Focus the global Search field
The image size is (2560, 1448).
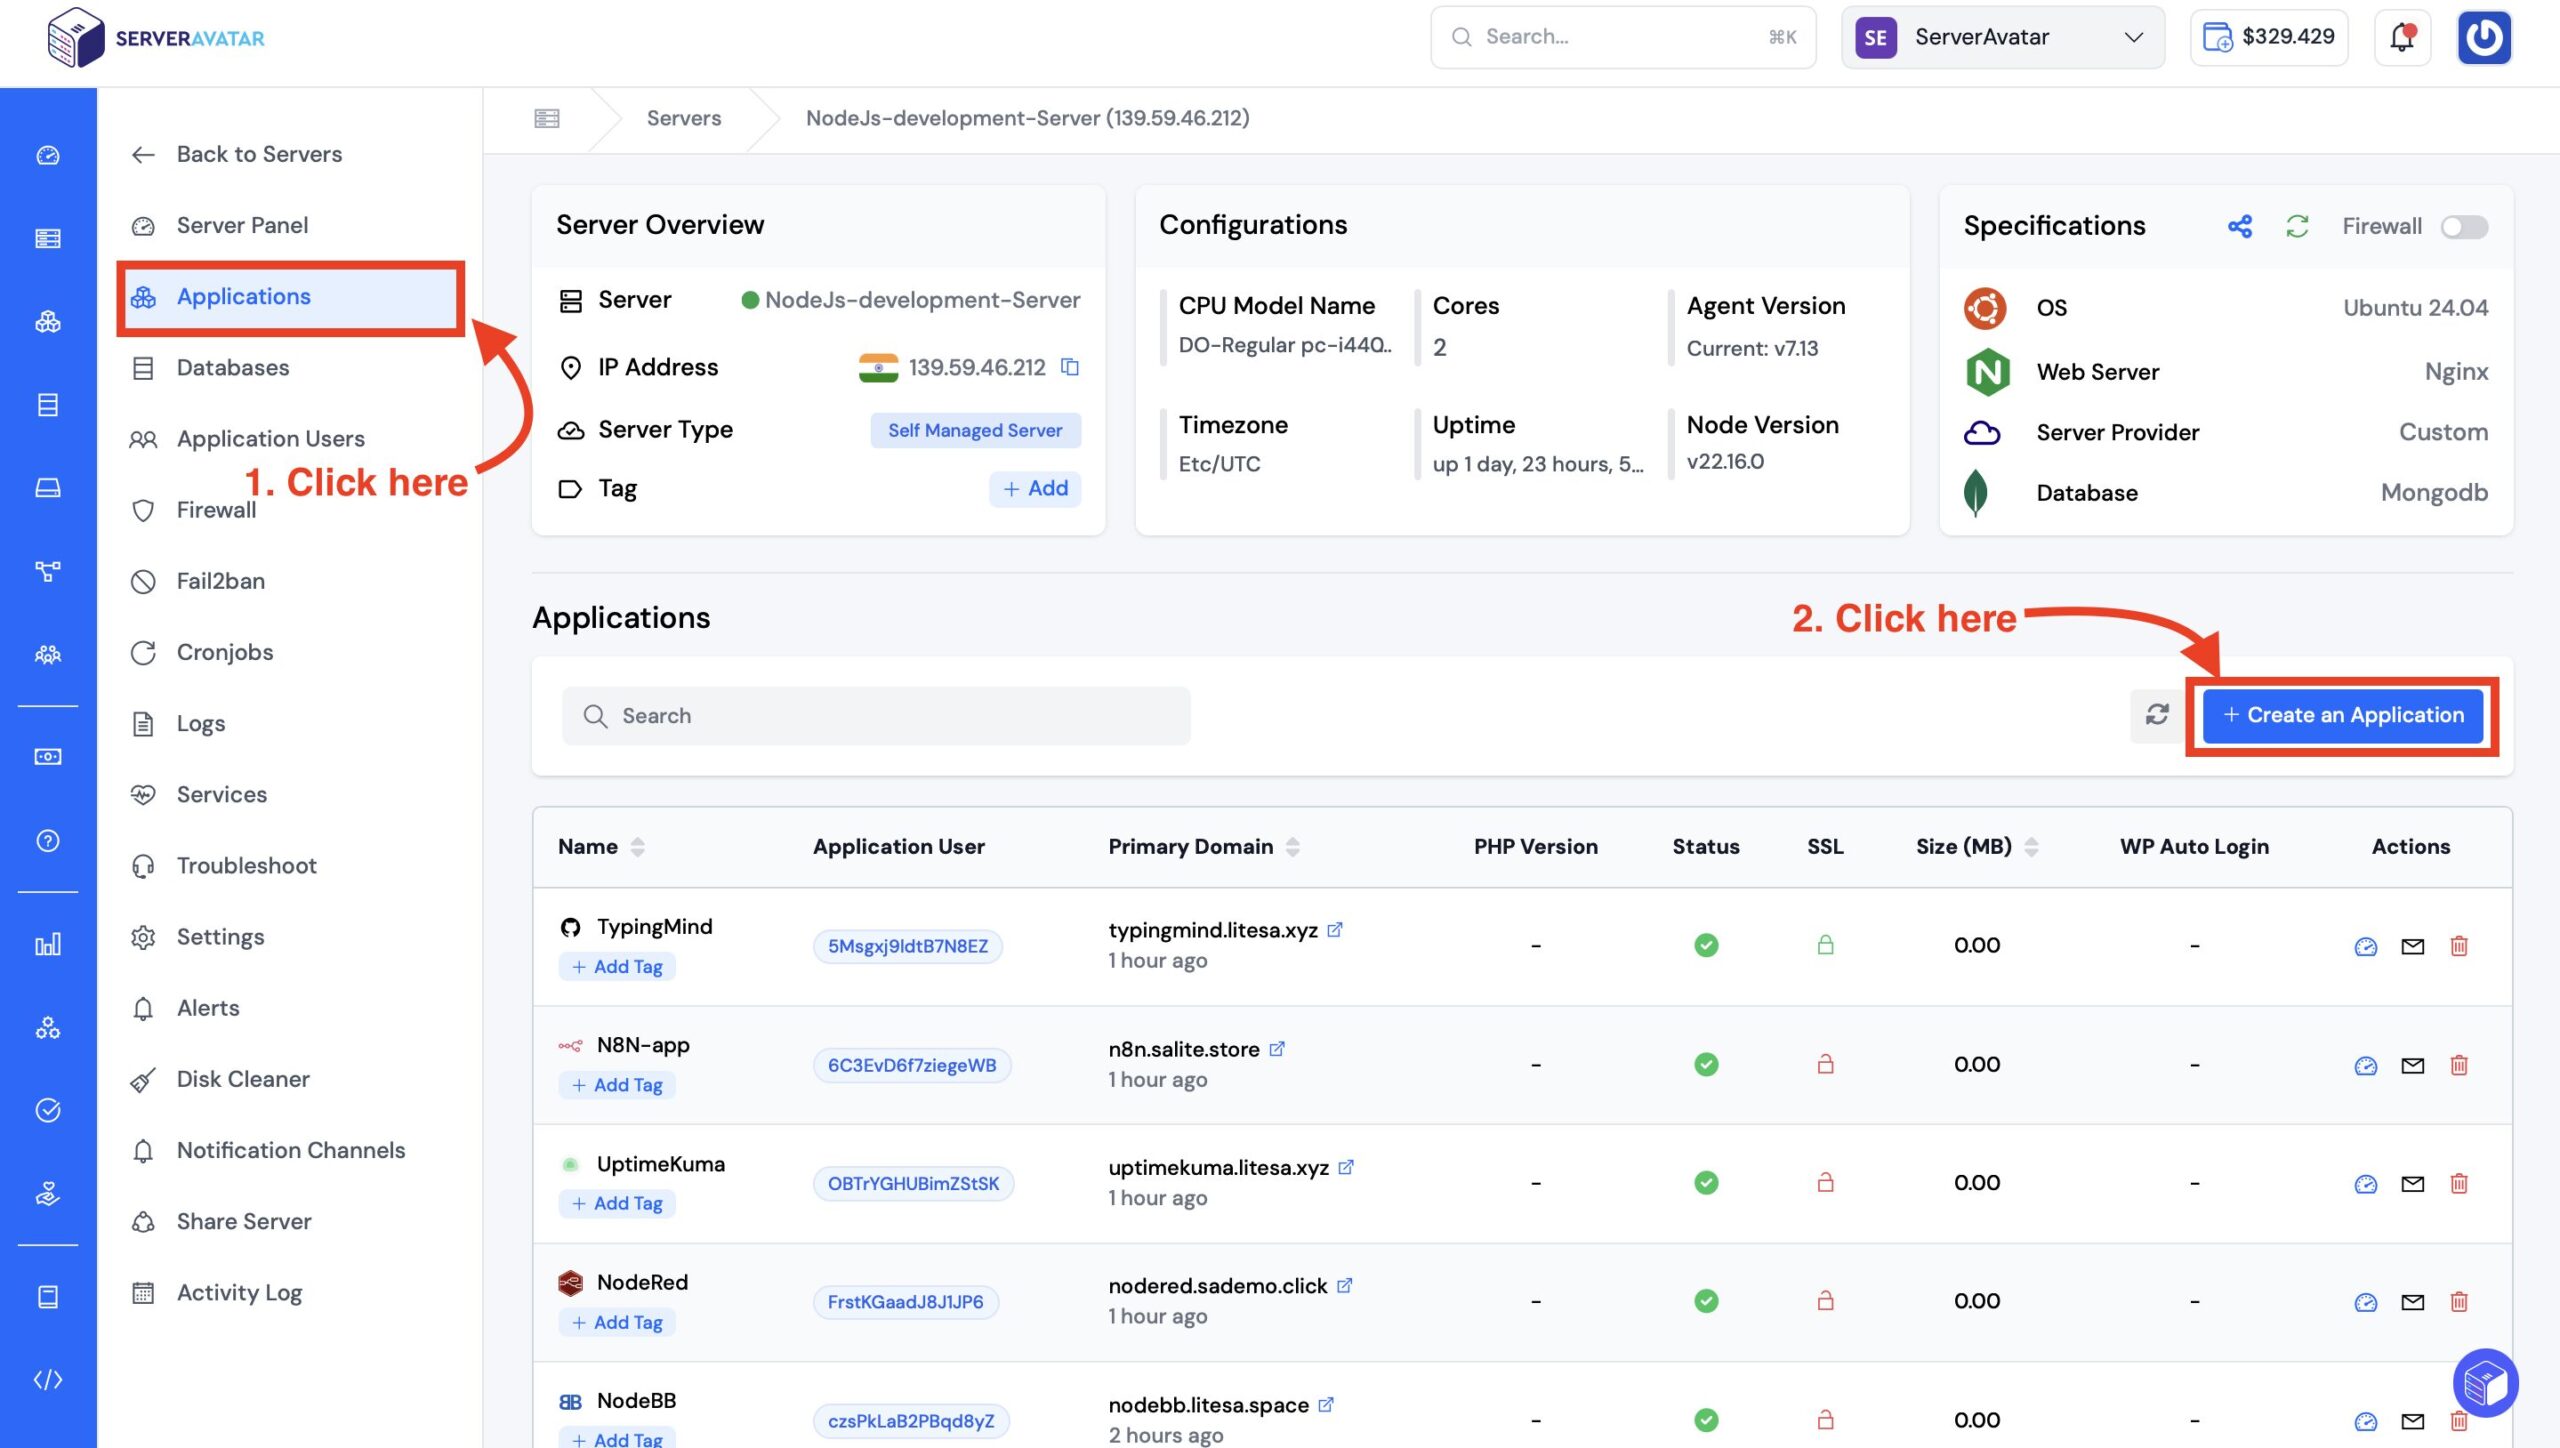click(1623, 37)
